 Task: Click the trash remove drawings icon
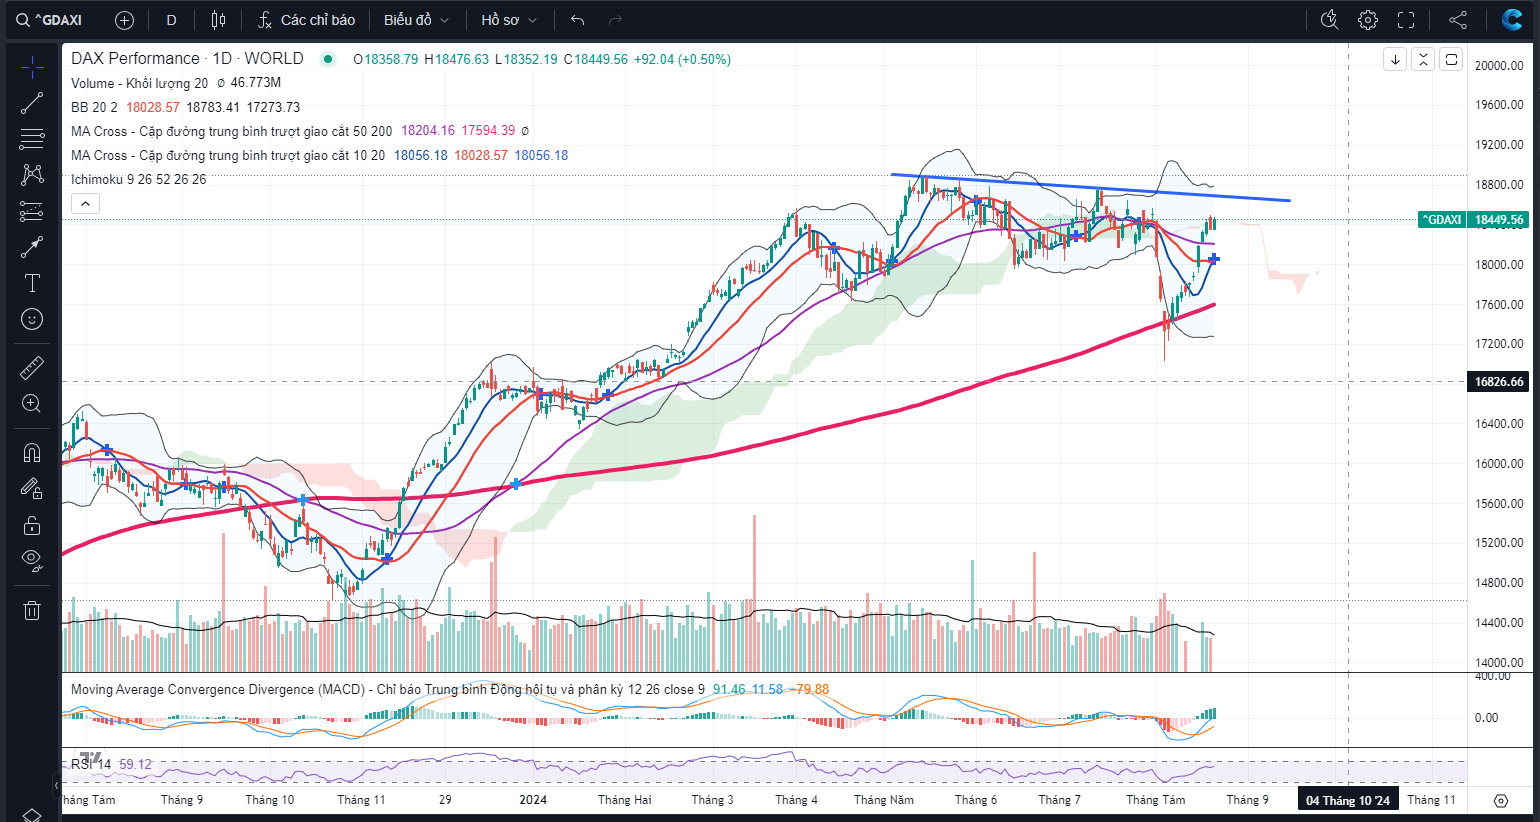(32, 610)
